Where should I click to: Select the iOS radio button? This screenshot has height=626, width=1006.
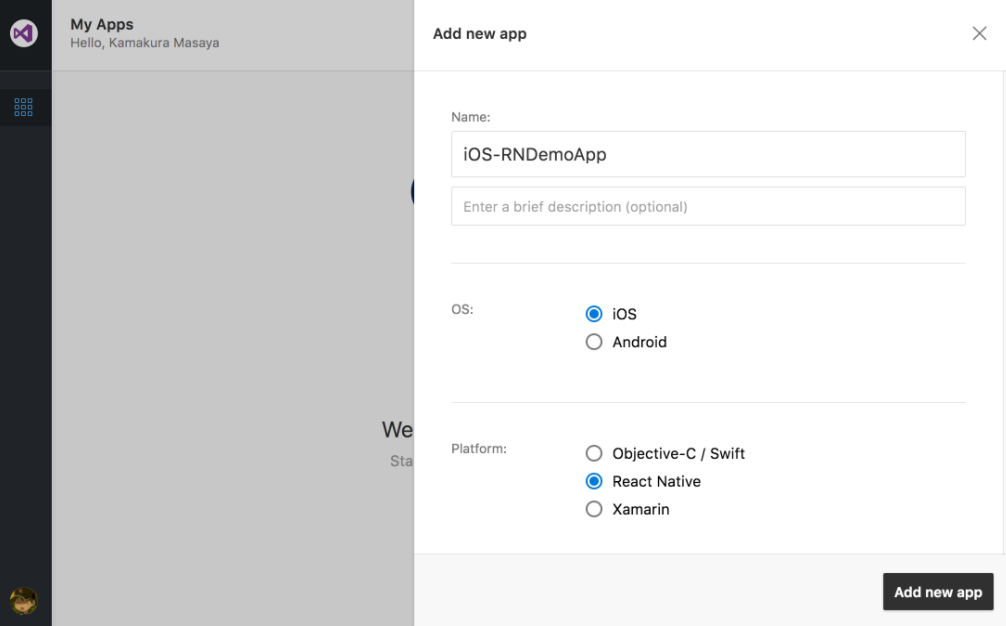point(594,314)
